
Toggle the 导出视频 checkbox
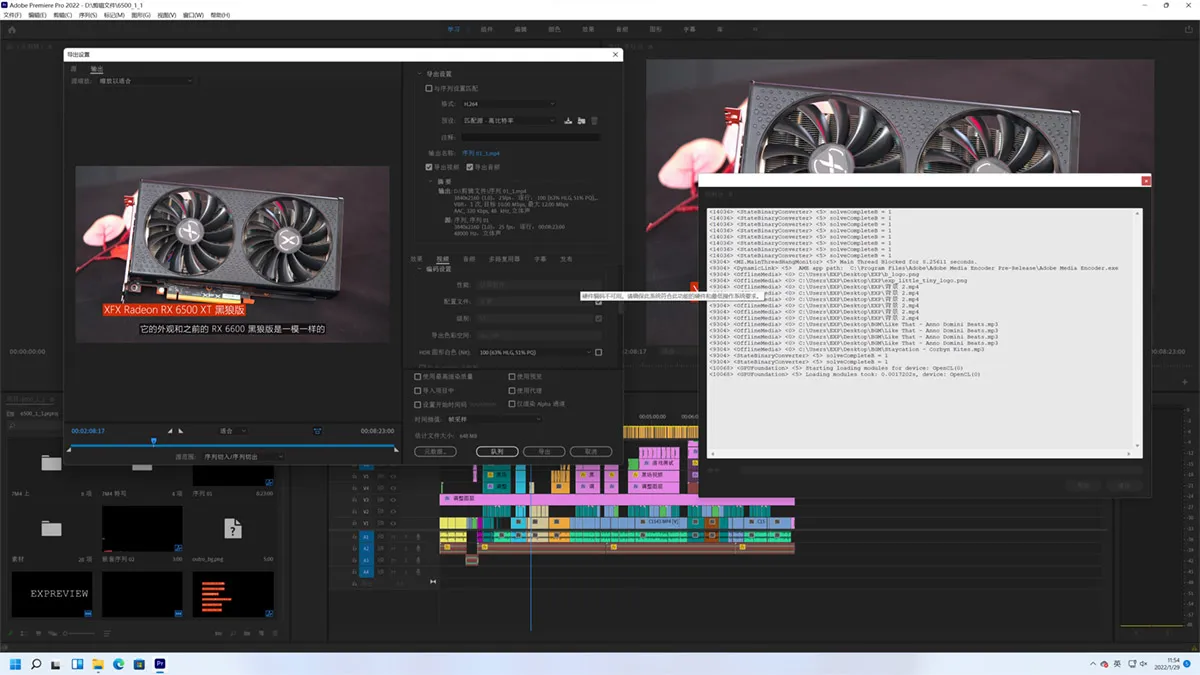[429, 167]
